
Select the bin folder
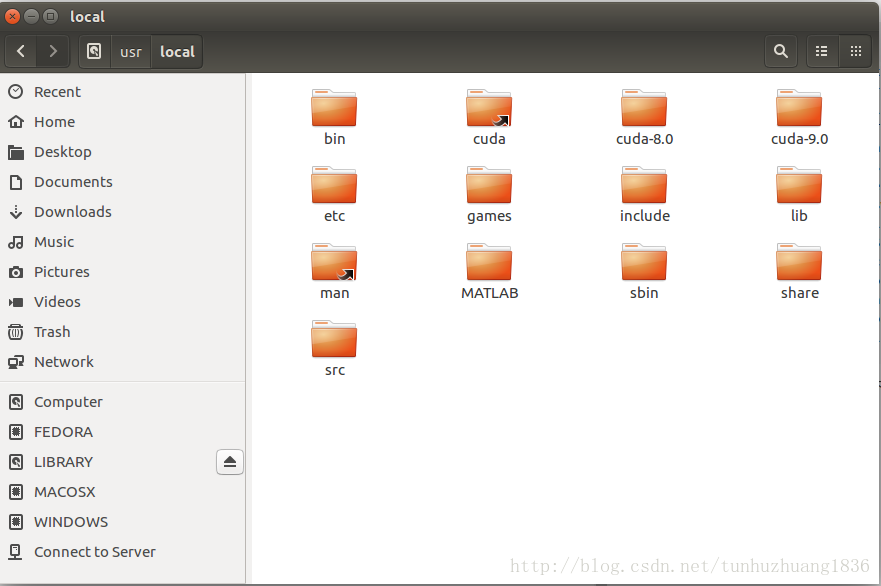pos(334,118)
